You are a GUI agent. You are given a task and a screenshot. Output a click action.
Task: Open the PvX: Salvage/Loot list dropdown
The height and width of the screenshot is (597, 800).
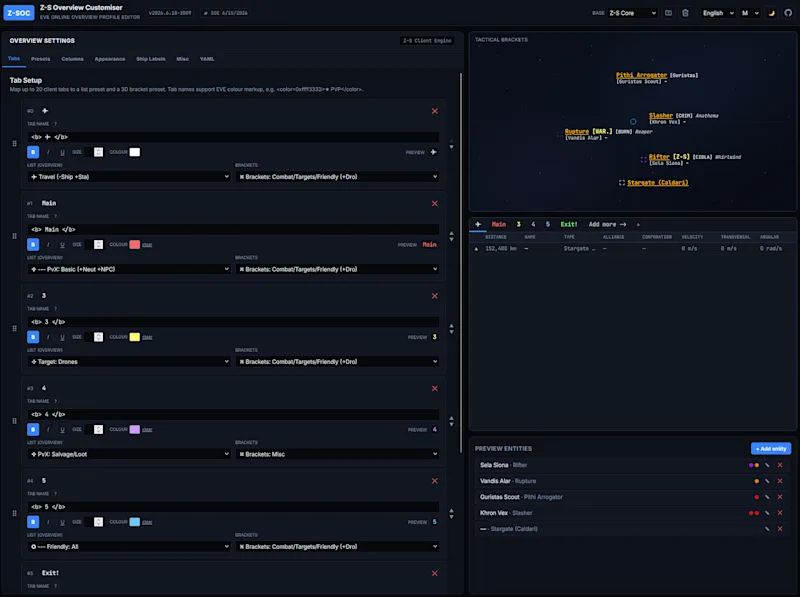click(x=129, y=454)
